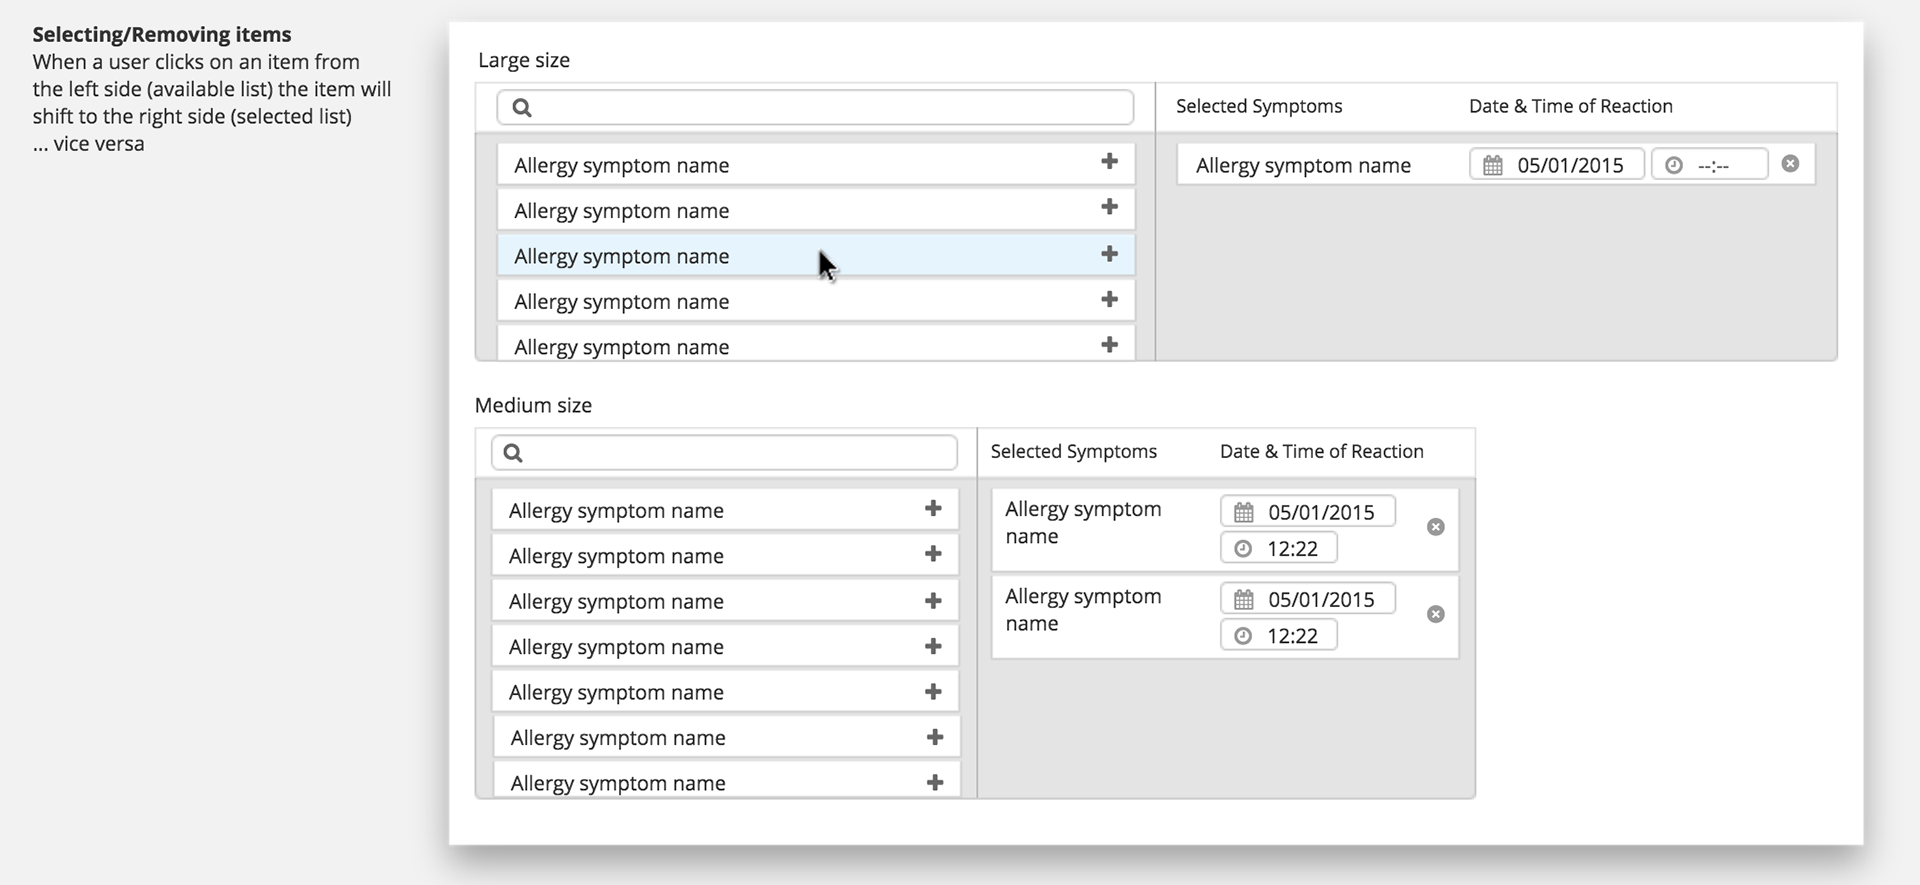Click the search magnifier icon in medium-size panel
Image resolution: width=1920 pixels, height=885 pixels.
pyautogui.click(x=513, y=453)
